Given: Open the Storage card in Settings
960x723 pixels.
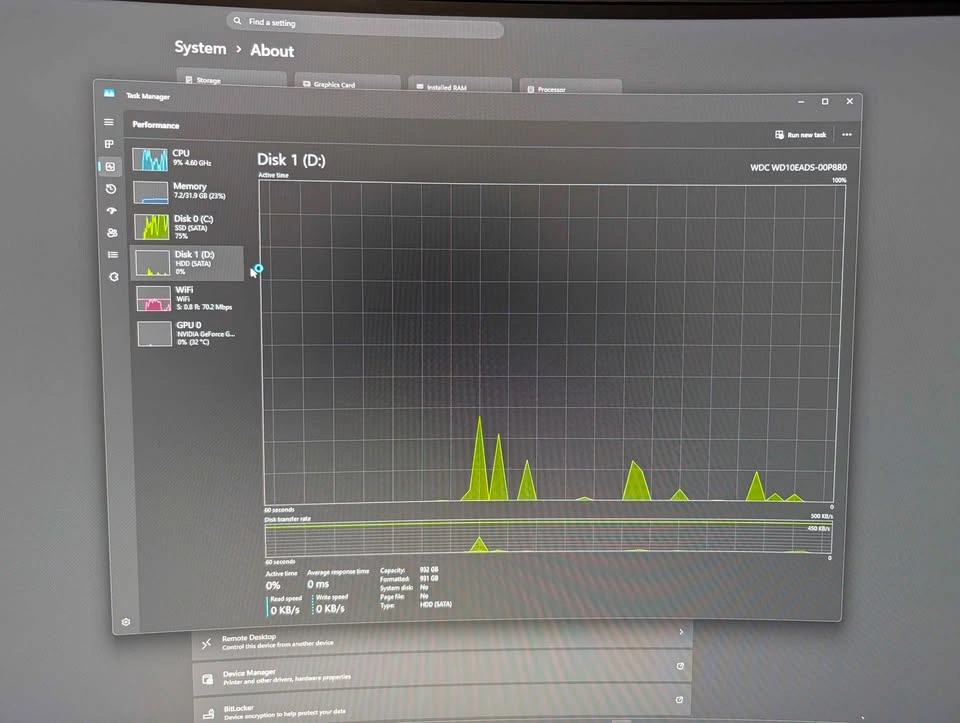Looking at the screenshot, I should click(231, 79).
